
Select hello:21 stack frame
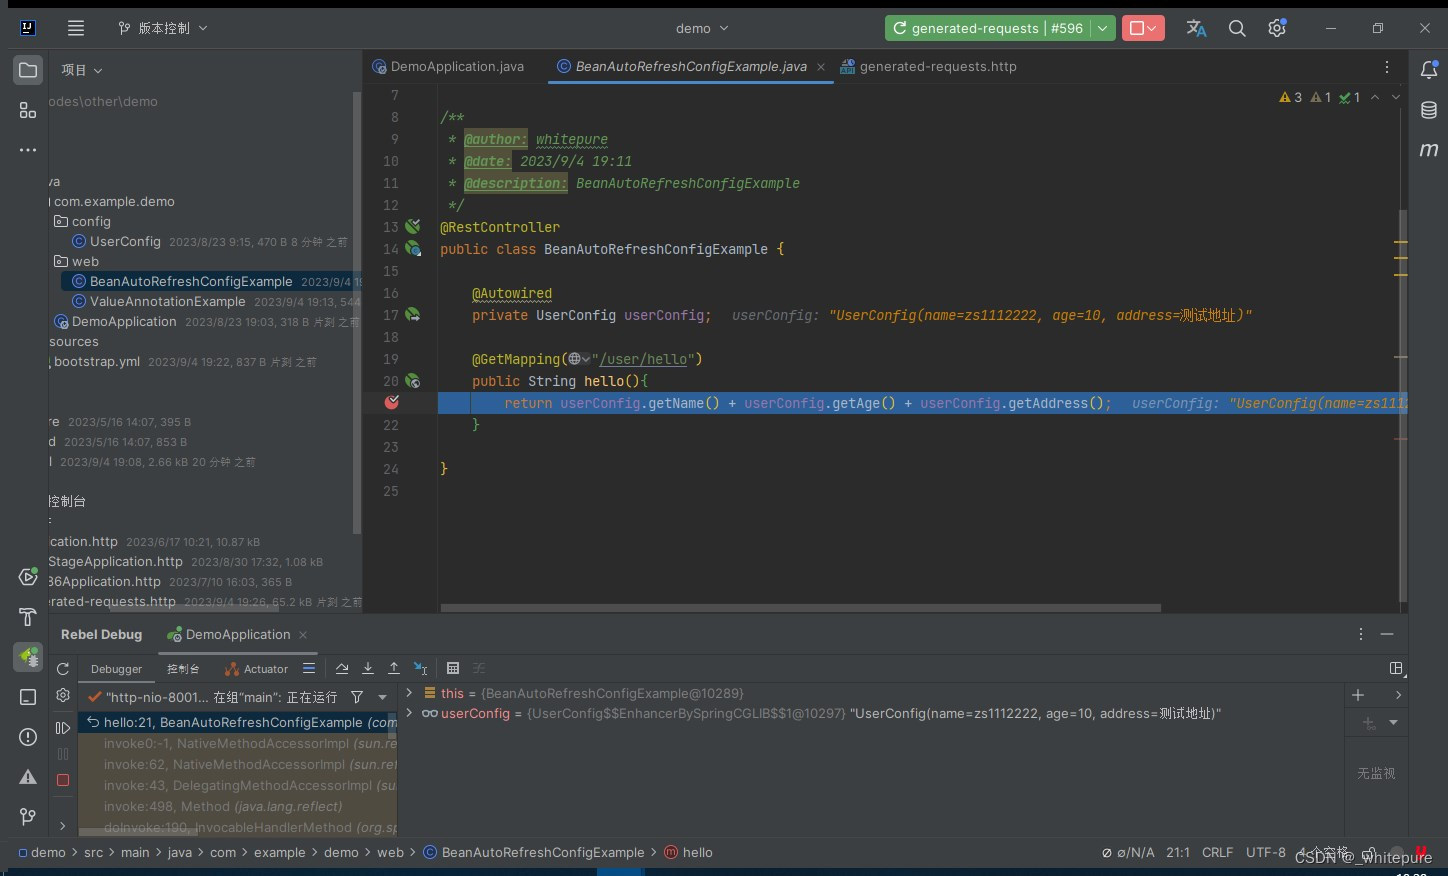pos(240,722)
